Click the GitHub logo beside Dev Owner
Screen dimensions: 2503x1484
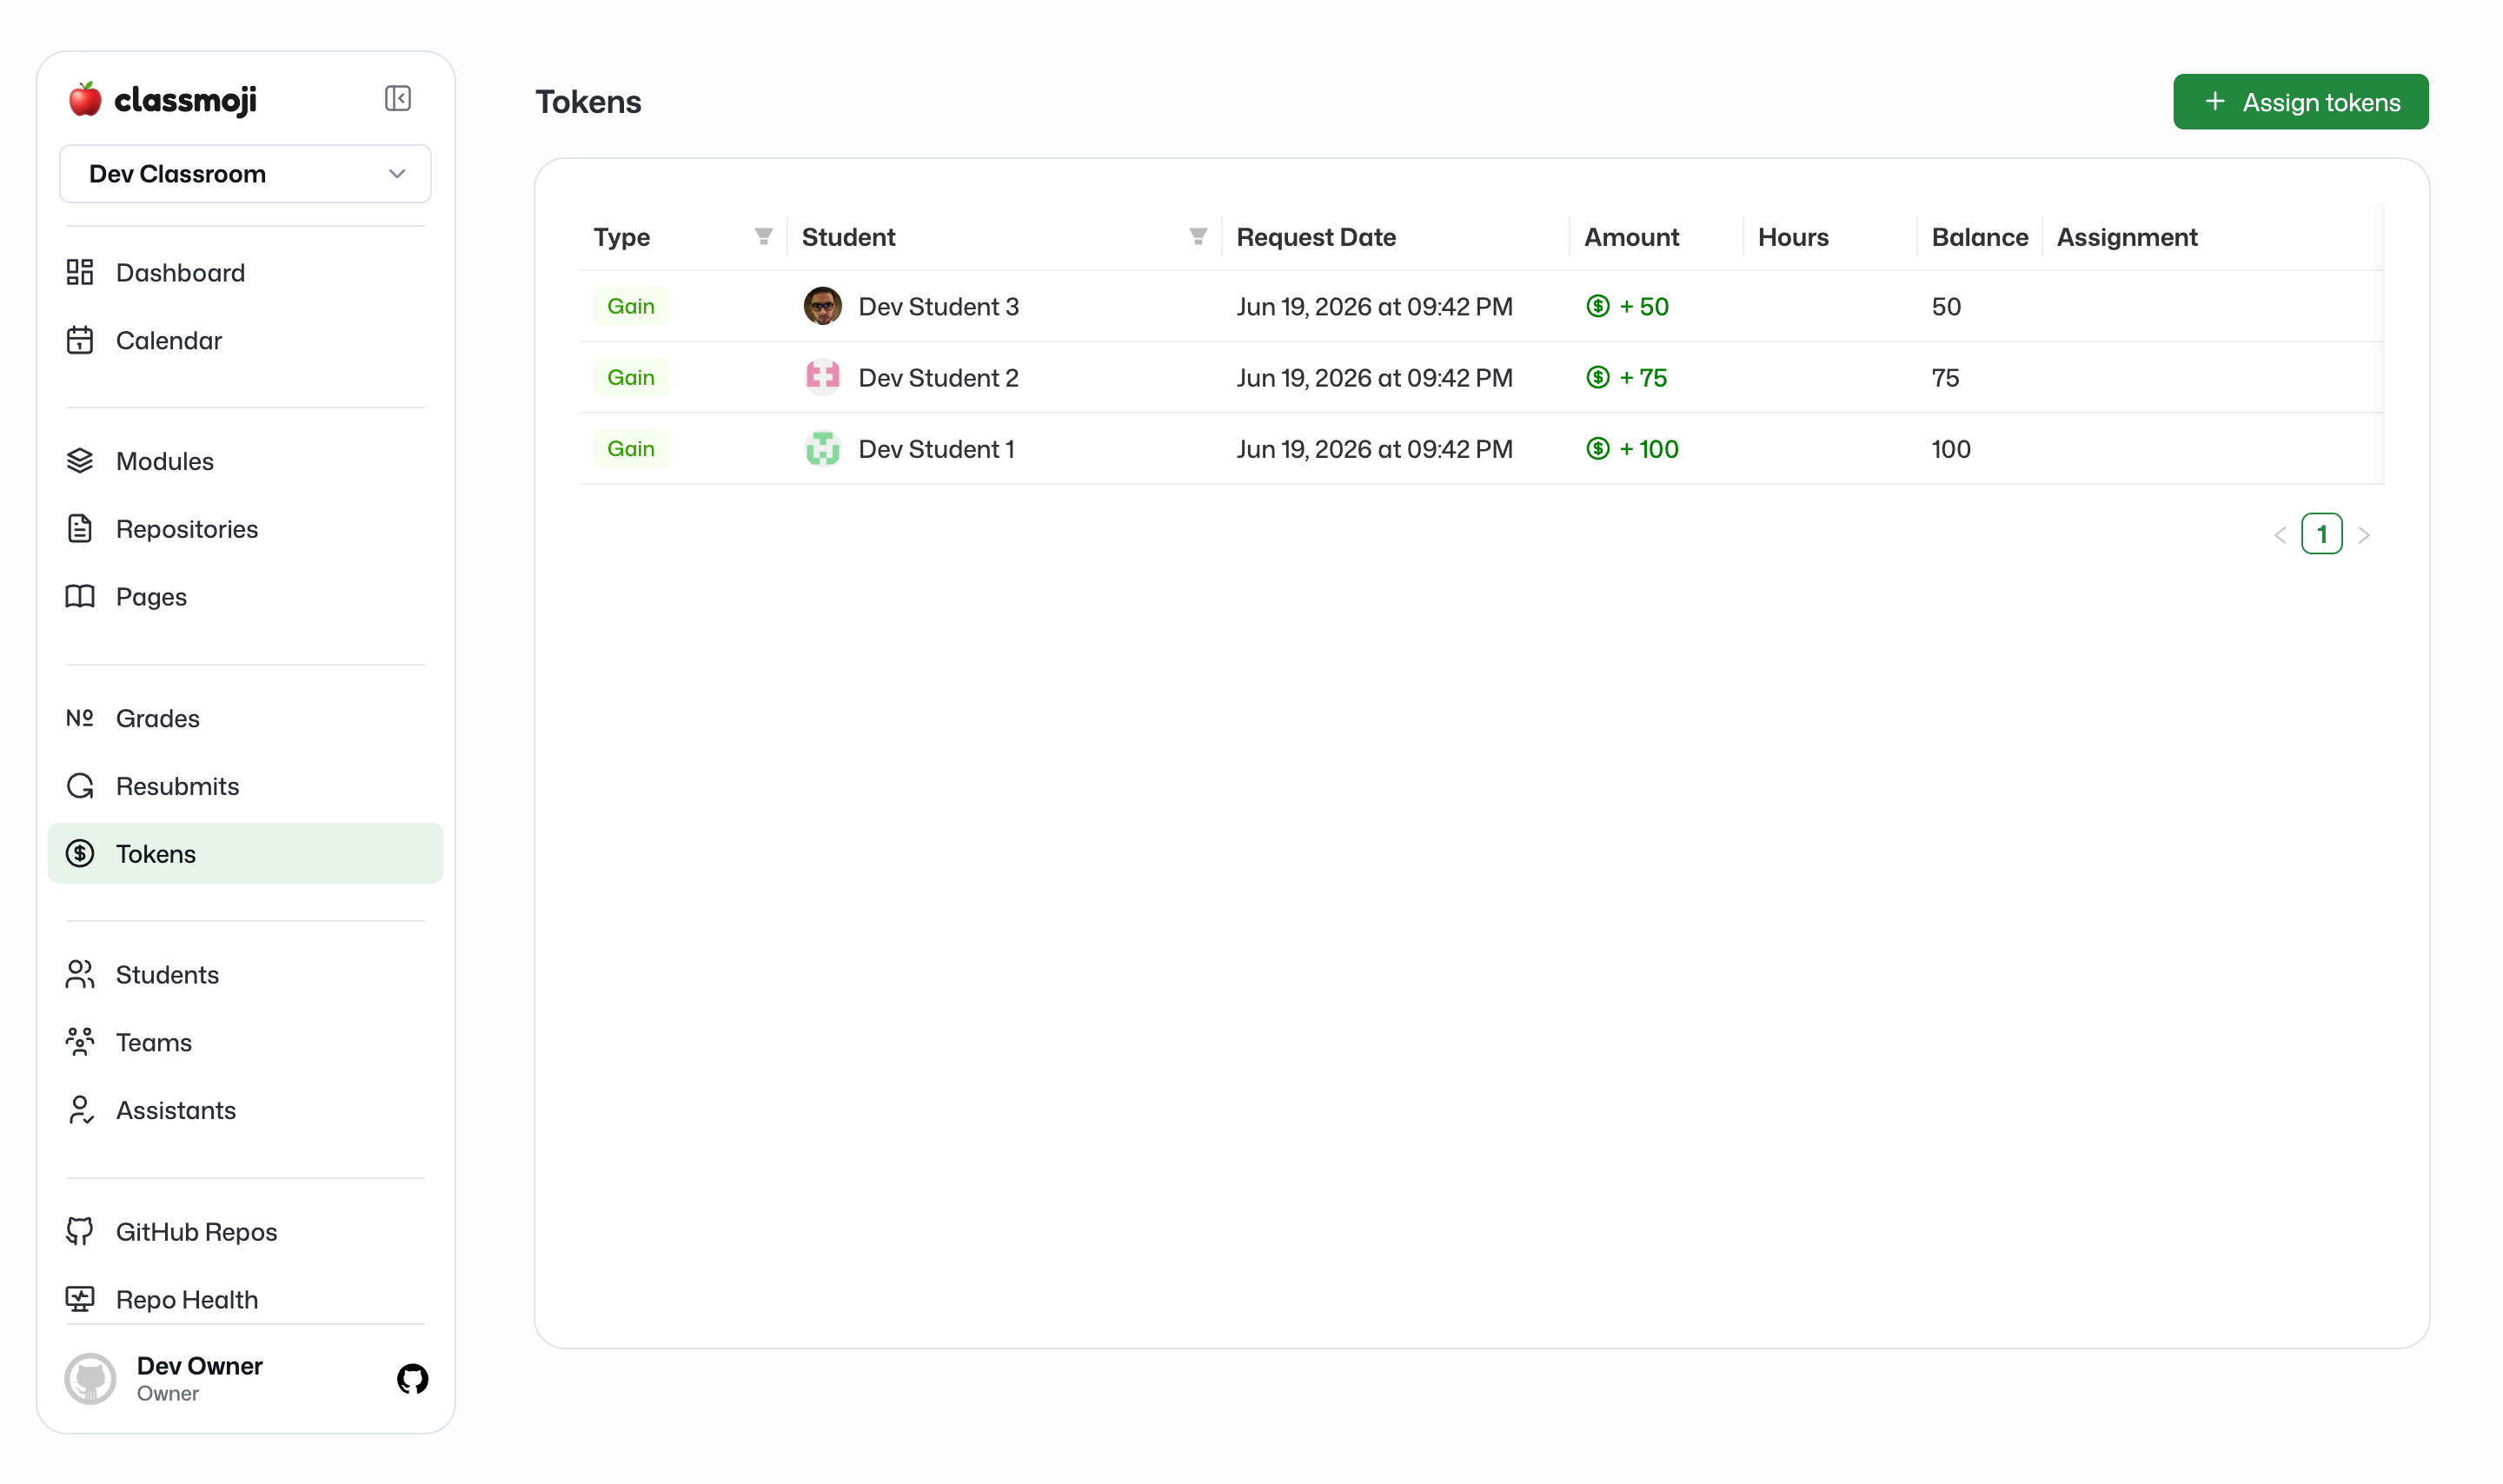point(413,1379)
